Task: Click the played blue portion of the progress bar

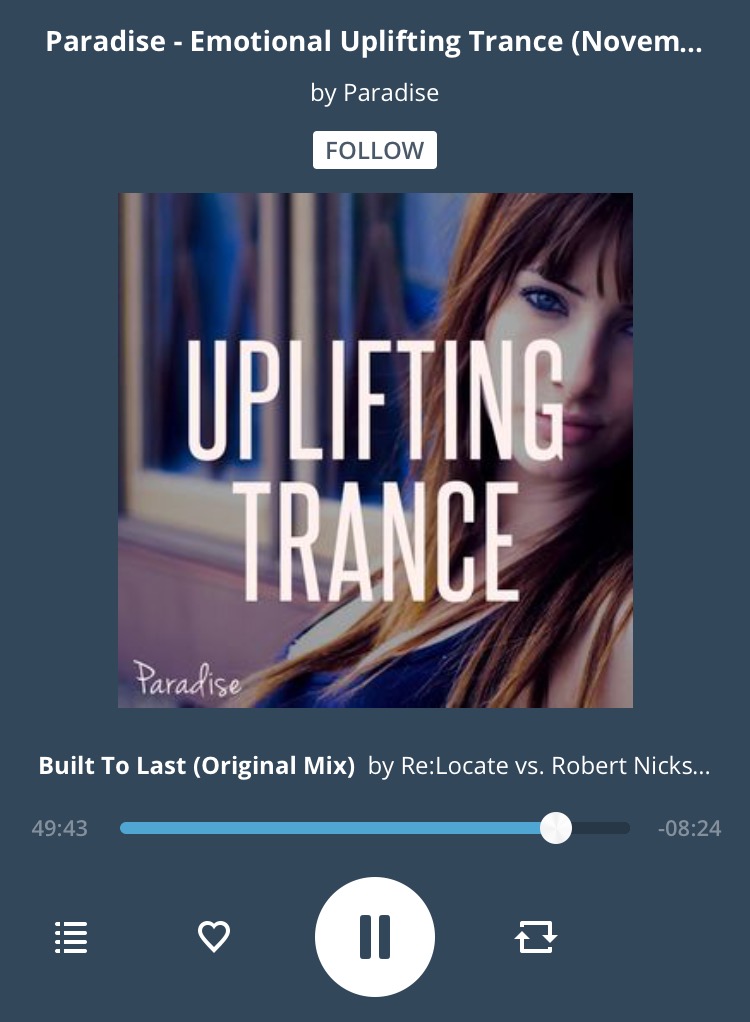Action: pyautogui.click(x=330, y=828)
